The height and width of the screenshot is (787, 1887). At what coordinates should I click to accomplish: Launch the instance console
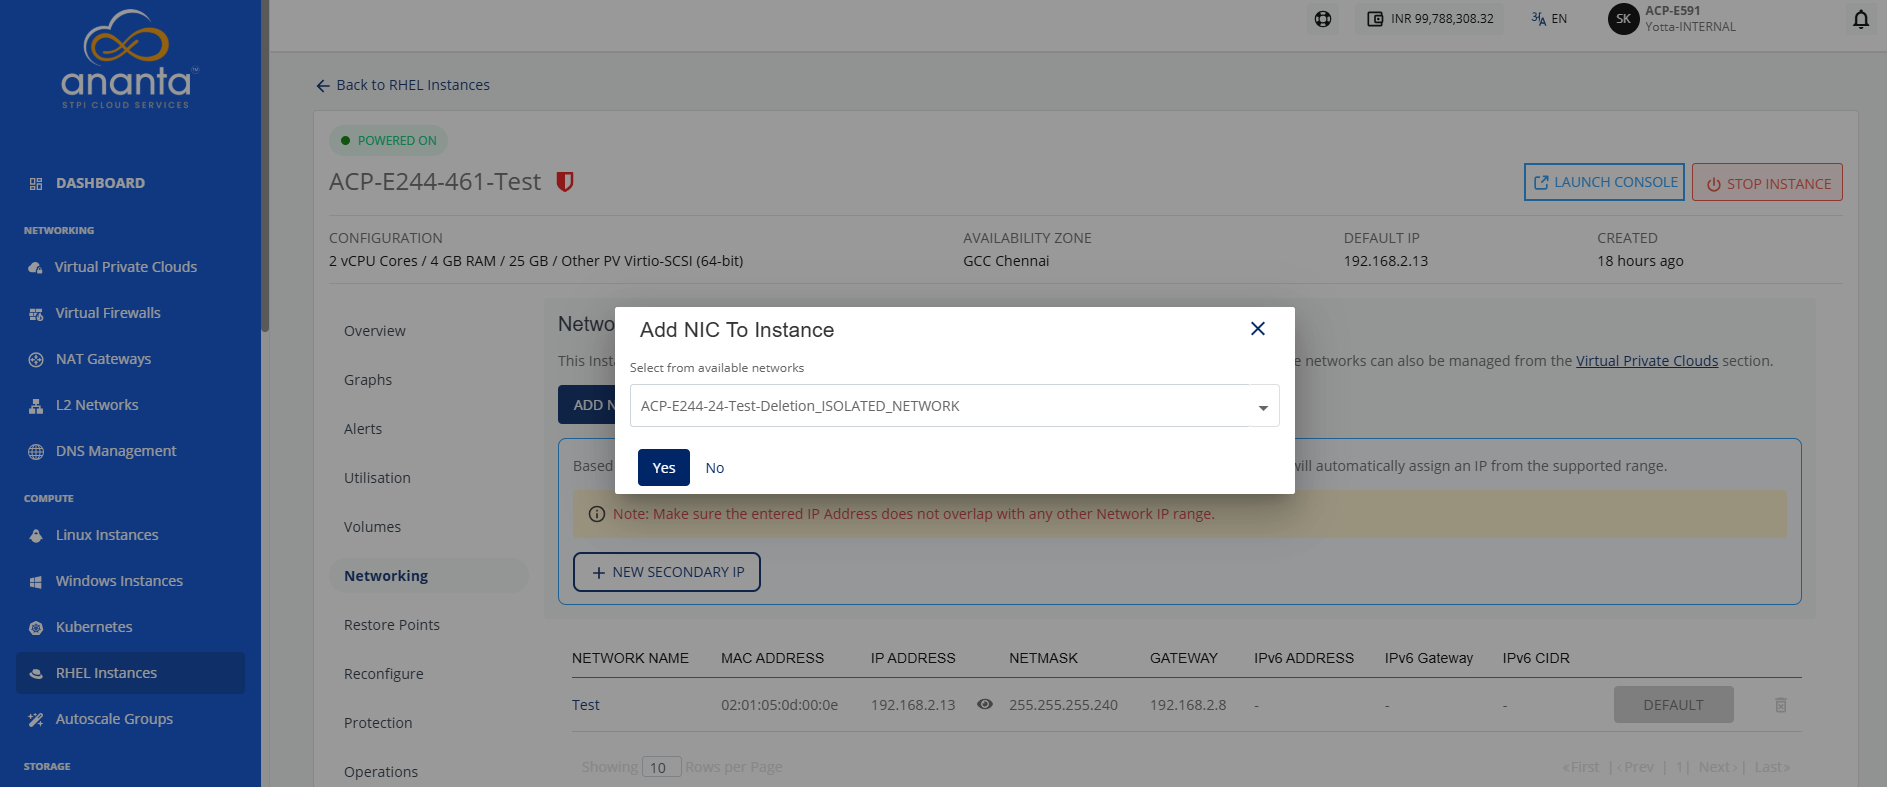click(x=1604, y=182)
